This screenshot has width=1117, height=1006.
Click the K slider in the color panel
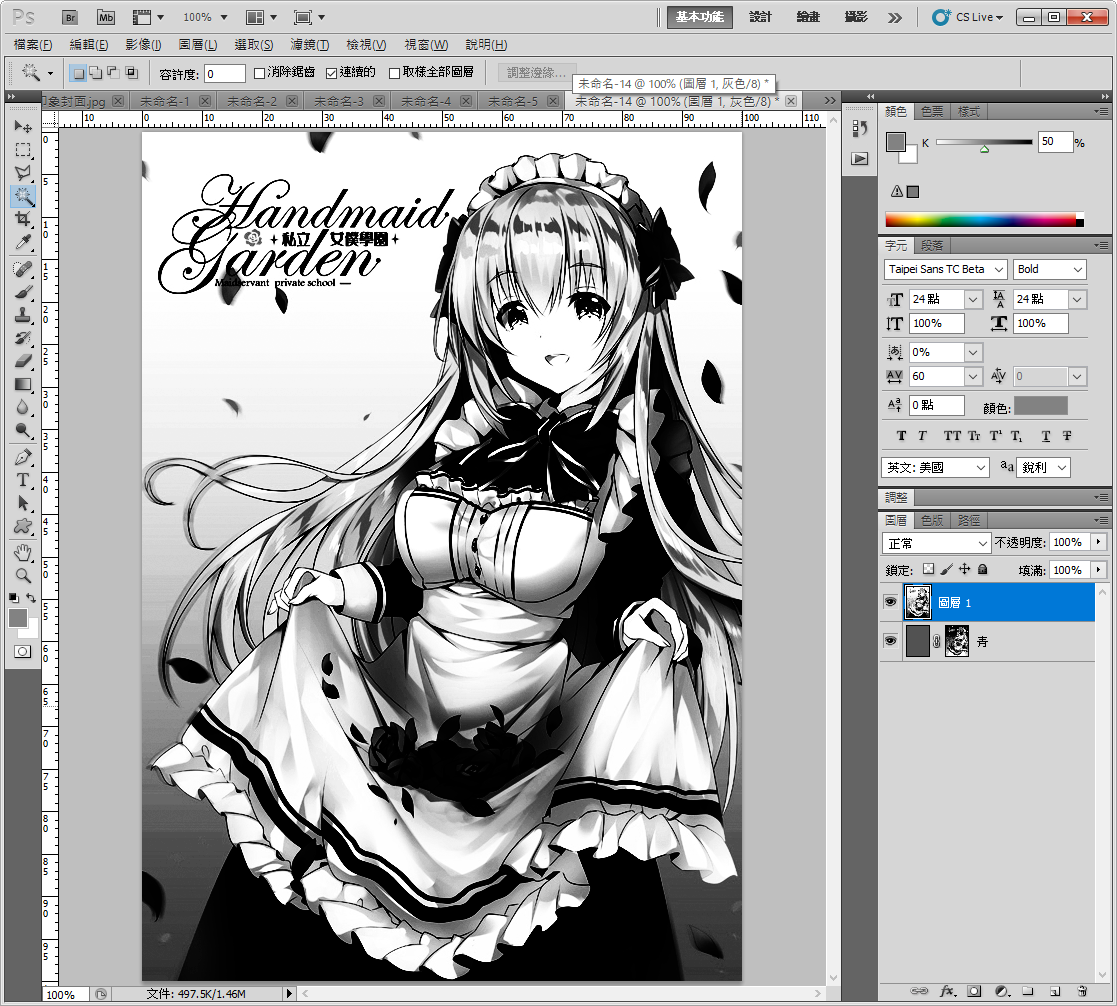pos(984,142)
